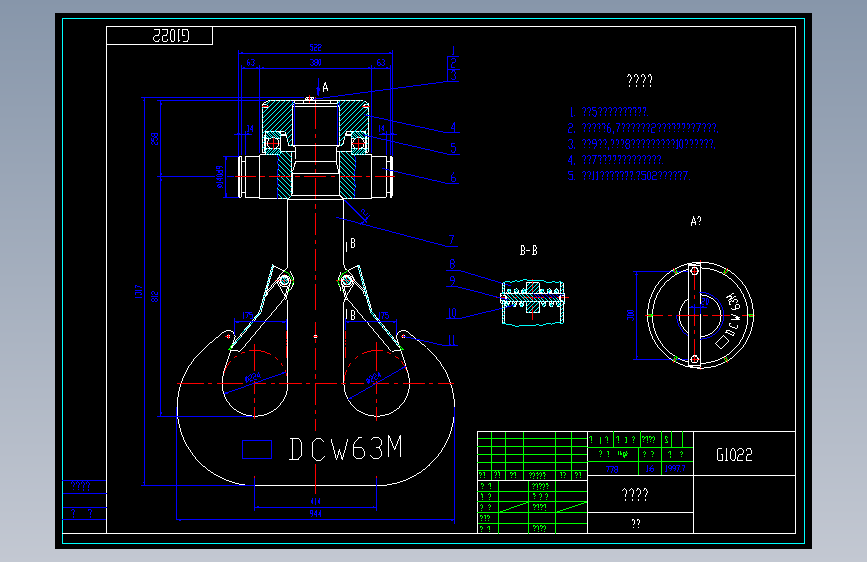Select the A? view title above circular view

(696, 221)
